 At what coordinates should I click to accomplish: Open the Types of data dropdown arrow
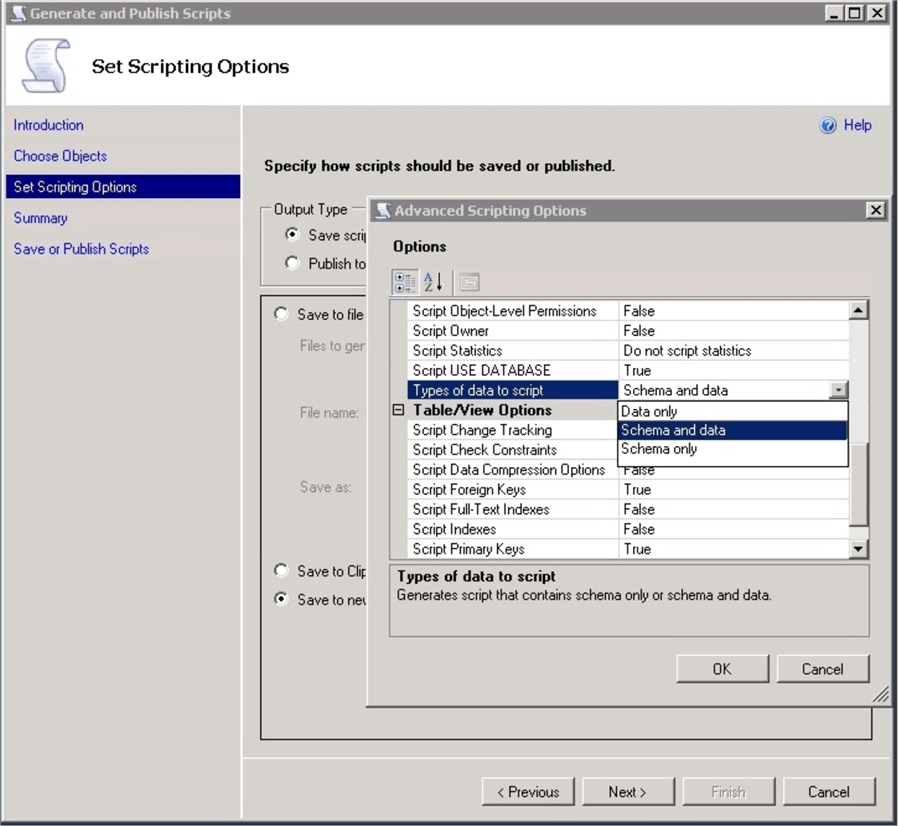(x=838, y=391)
